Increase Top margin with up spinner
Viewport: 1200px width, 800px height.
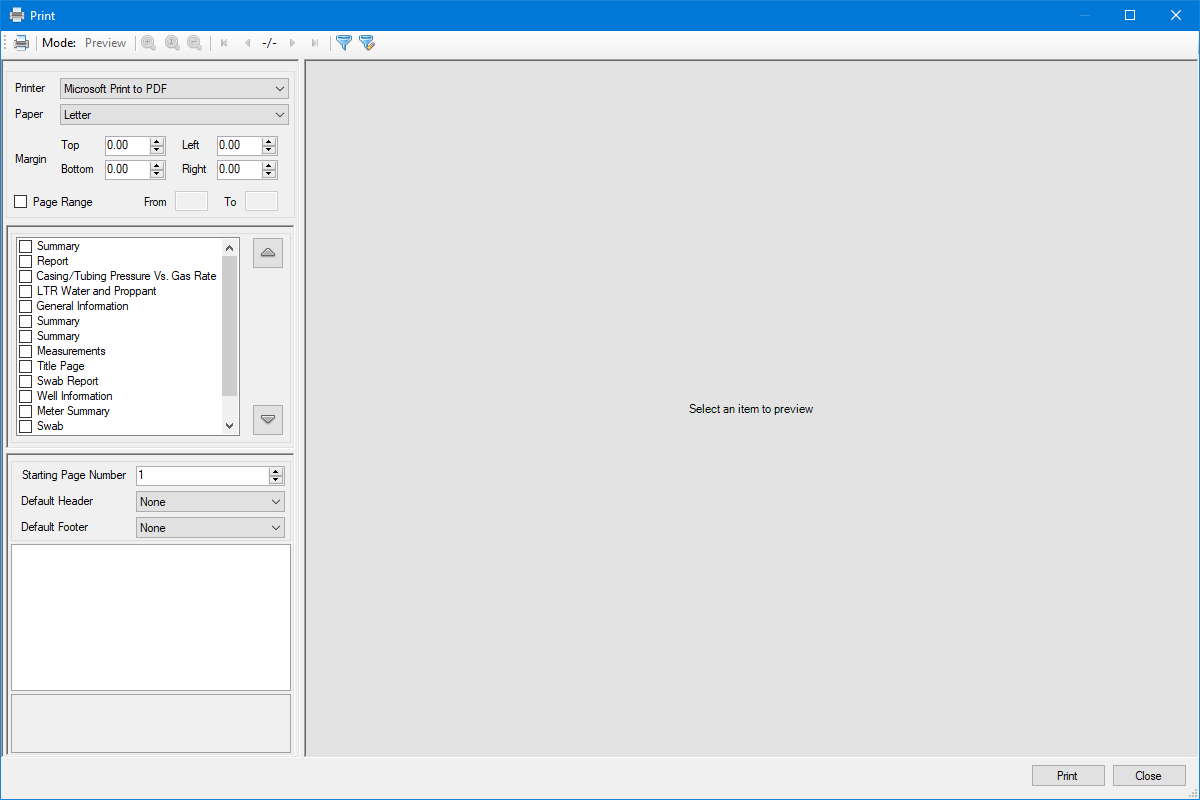[x=156, y=141]
